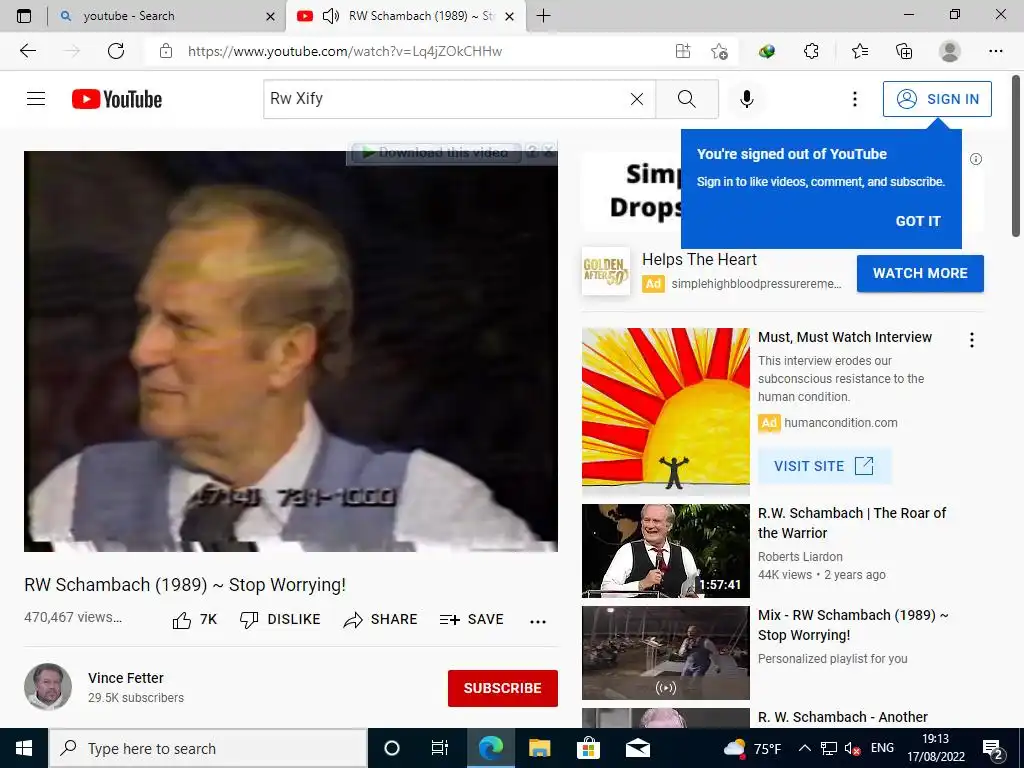Viewport: 1024px width, 768px height.
Task: Switch to the youtube - Search tab
Action: (x=167, y=16)
